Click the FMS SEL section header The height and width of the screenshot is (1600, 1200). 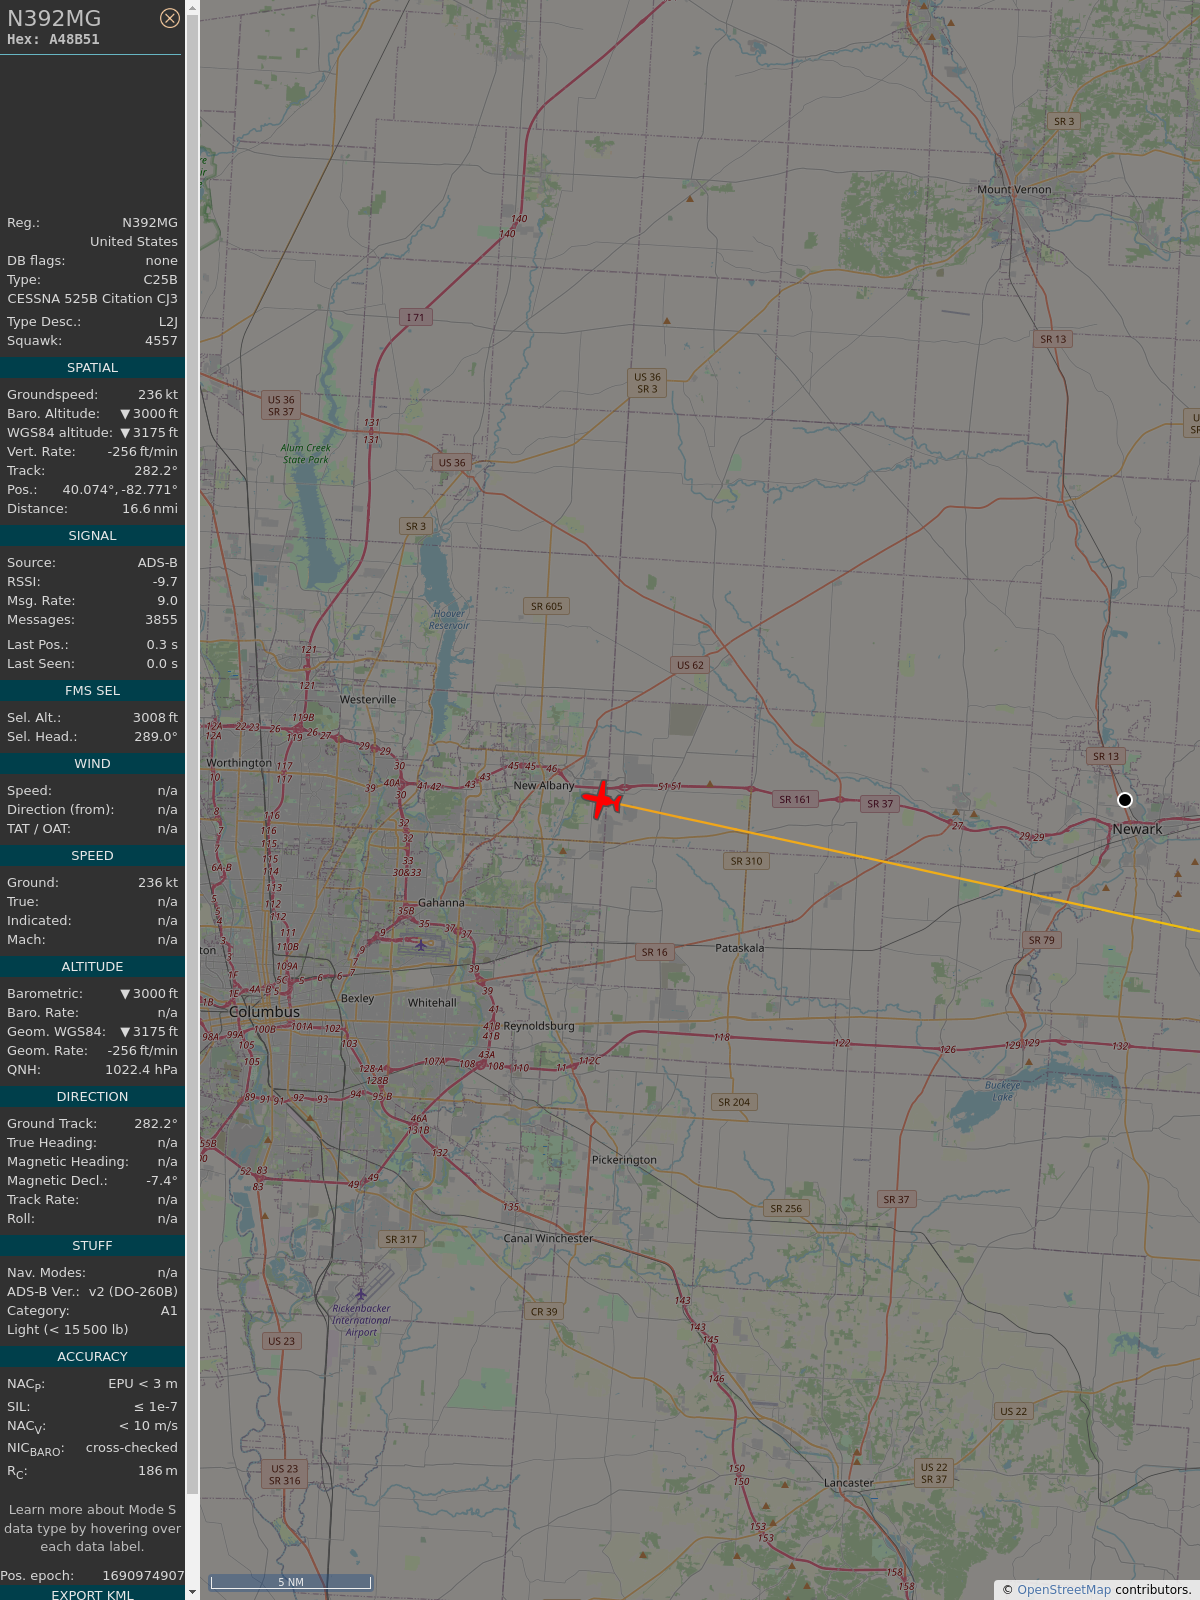tap(92, 691)
